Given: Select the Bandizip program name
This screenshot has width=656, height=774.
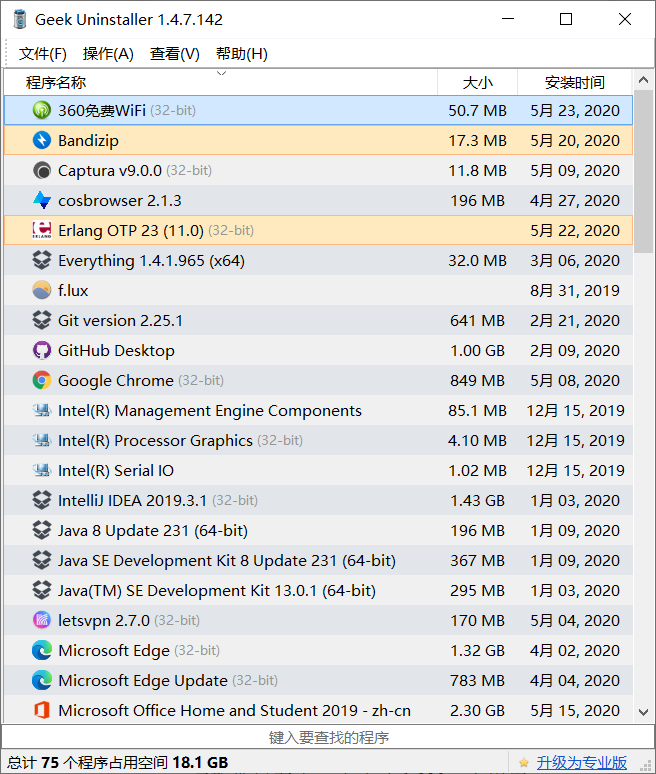Looking at the screenshot, I should [x=88, y=141].
